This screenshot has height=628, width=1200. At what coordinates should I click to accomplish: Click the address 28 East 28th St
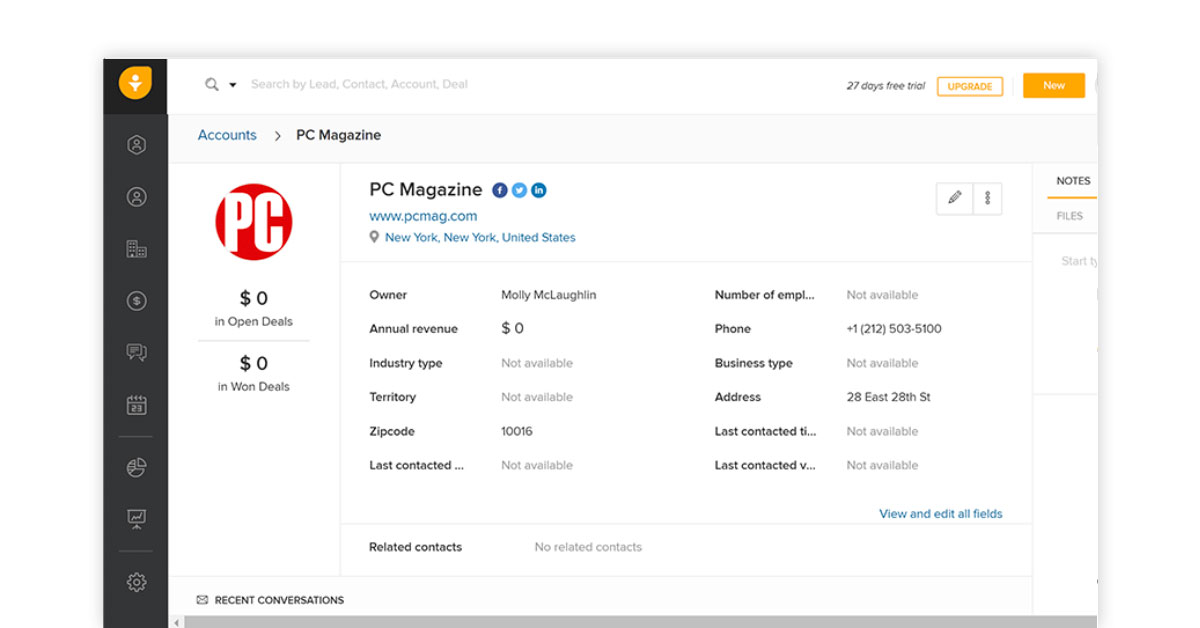click(888, 397)
